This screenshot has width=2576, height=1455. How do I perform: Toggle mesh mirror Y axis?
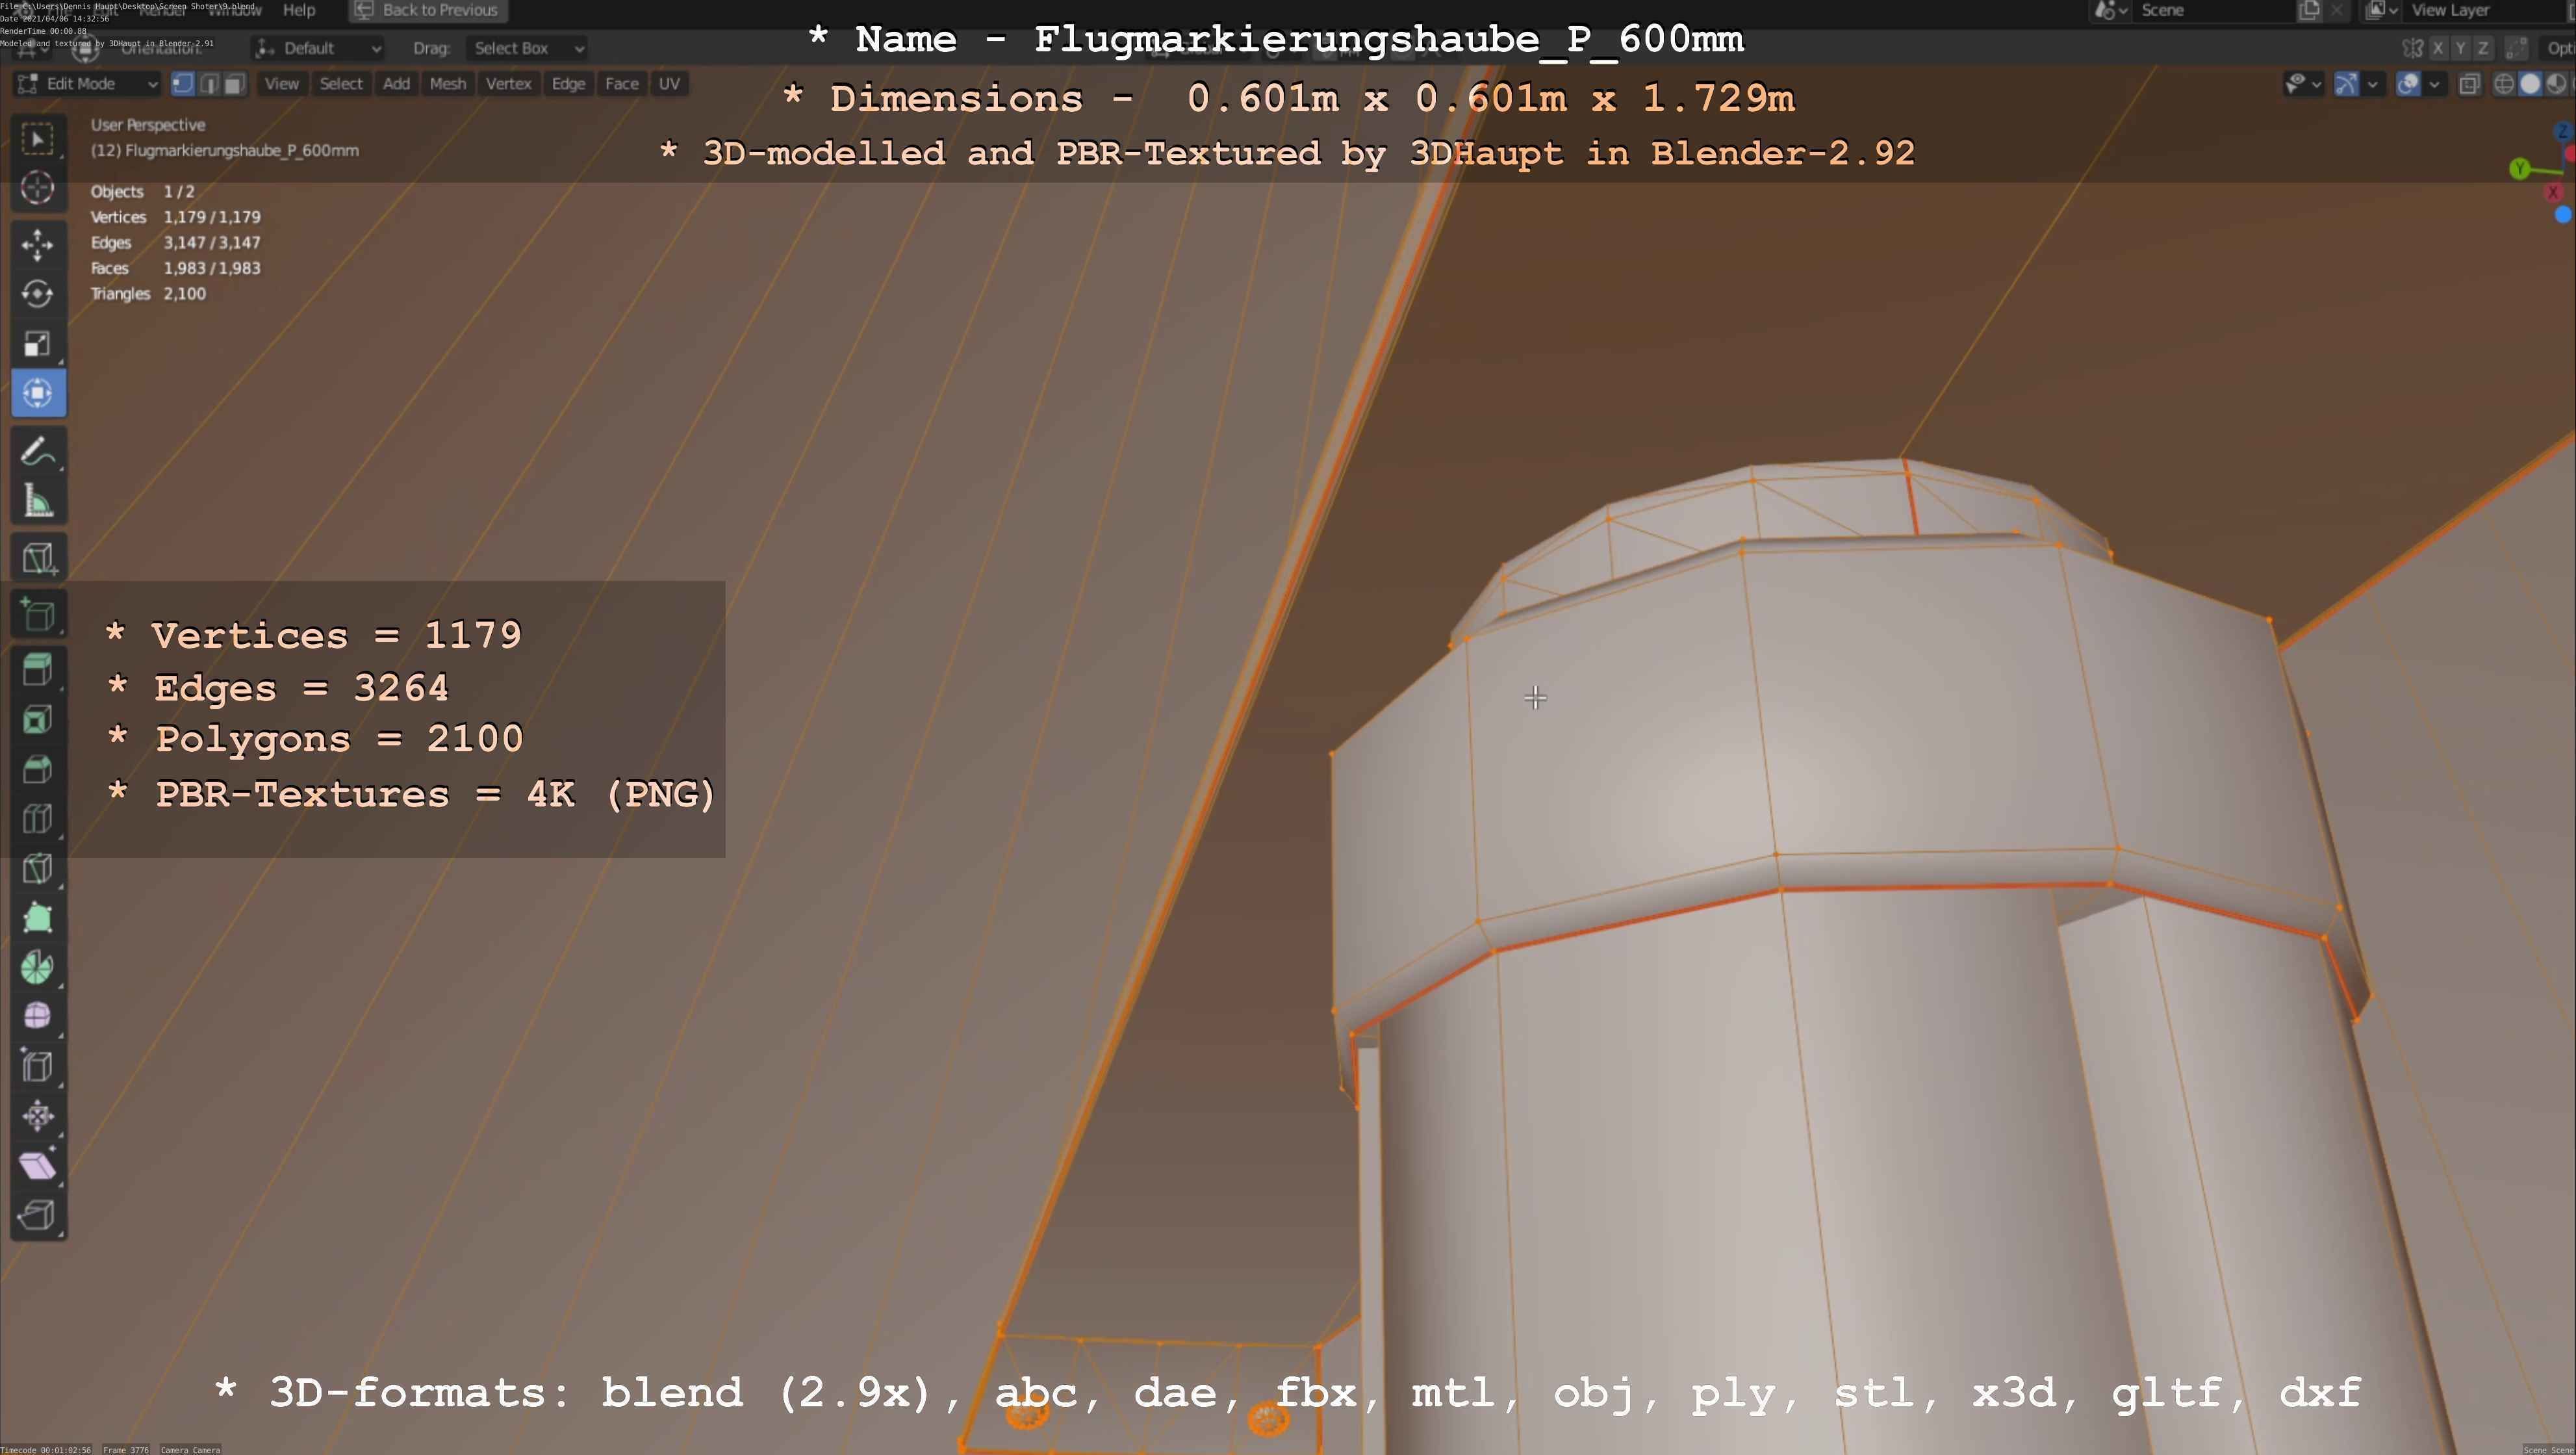click(x=2460, y=48)
